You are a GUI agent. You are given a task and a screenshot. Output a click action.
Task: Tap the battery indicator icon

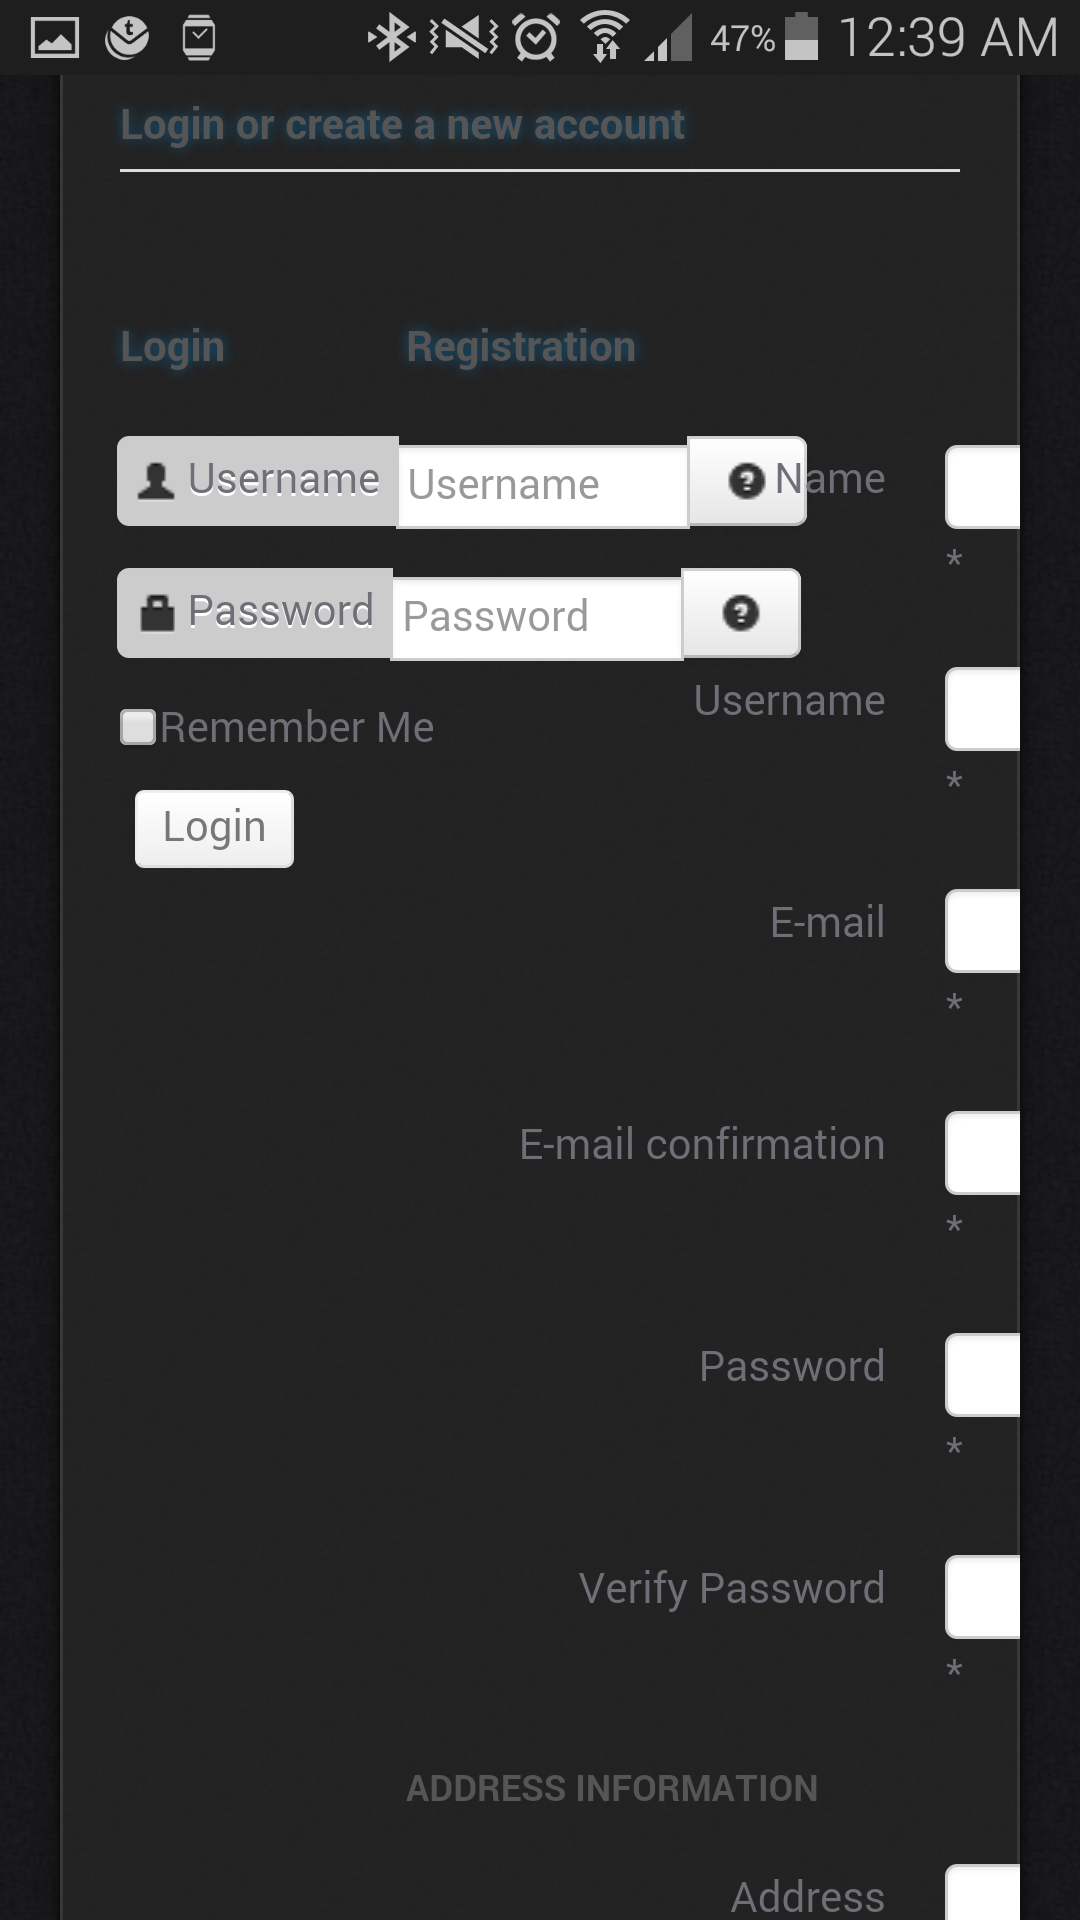pyautogui.click(x=801, y=38)
